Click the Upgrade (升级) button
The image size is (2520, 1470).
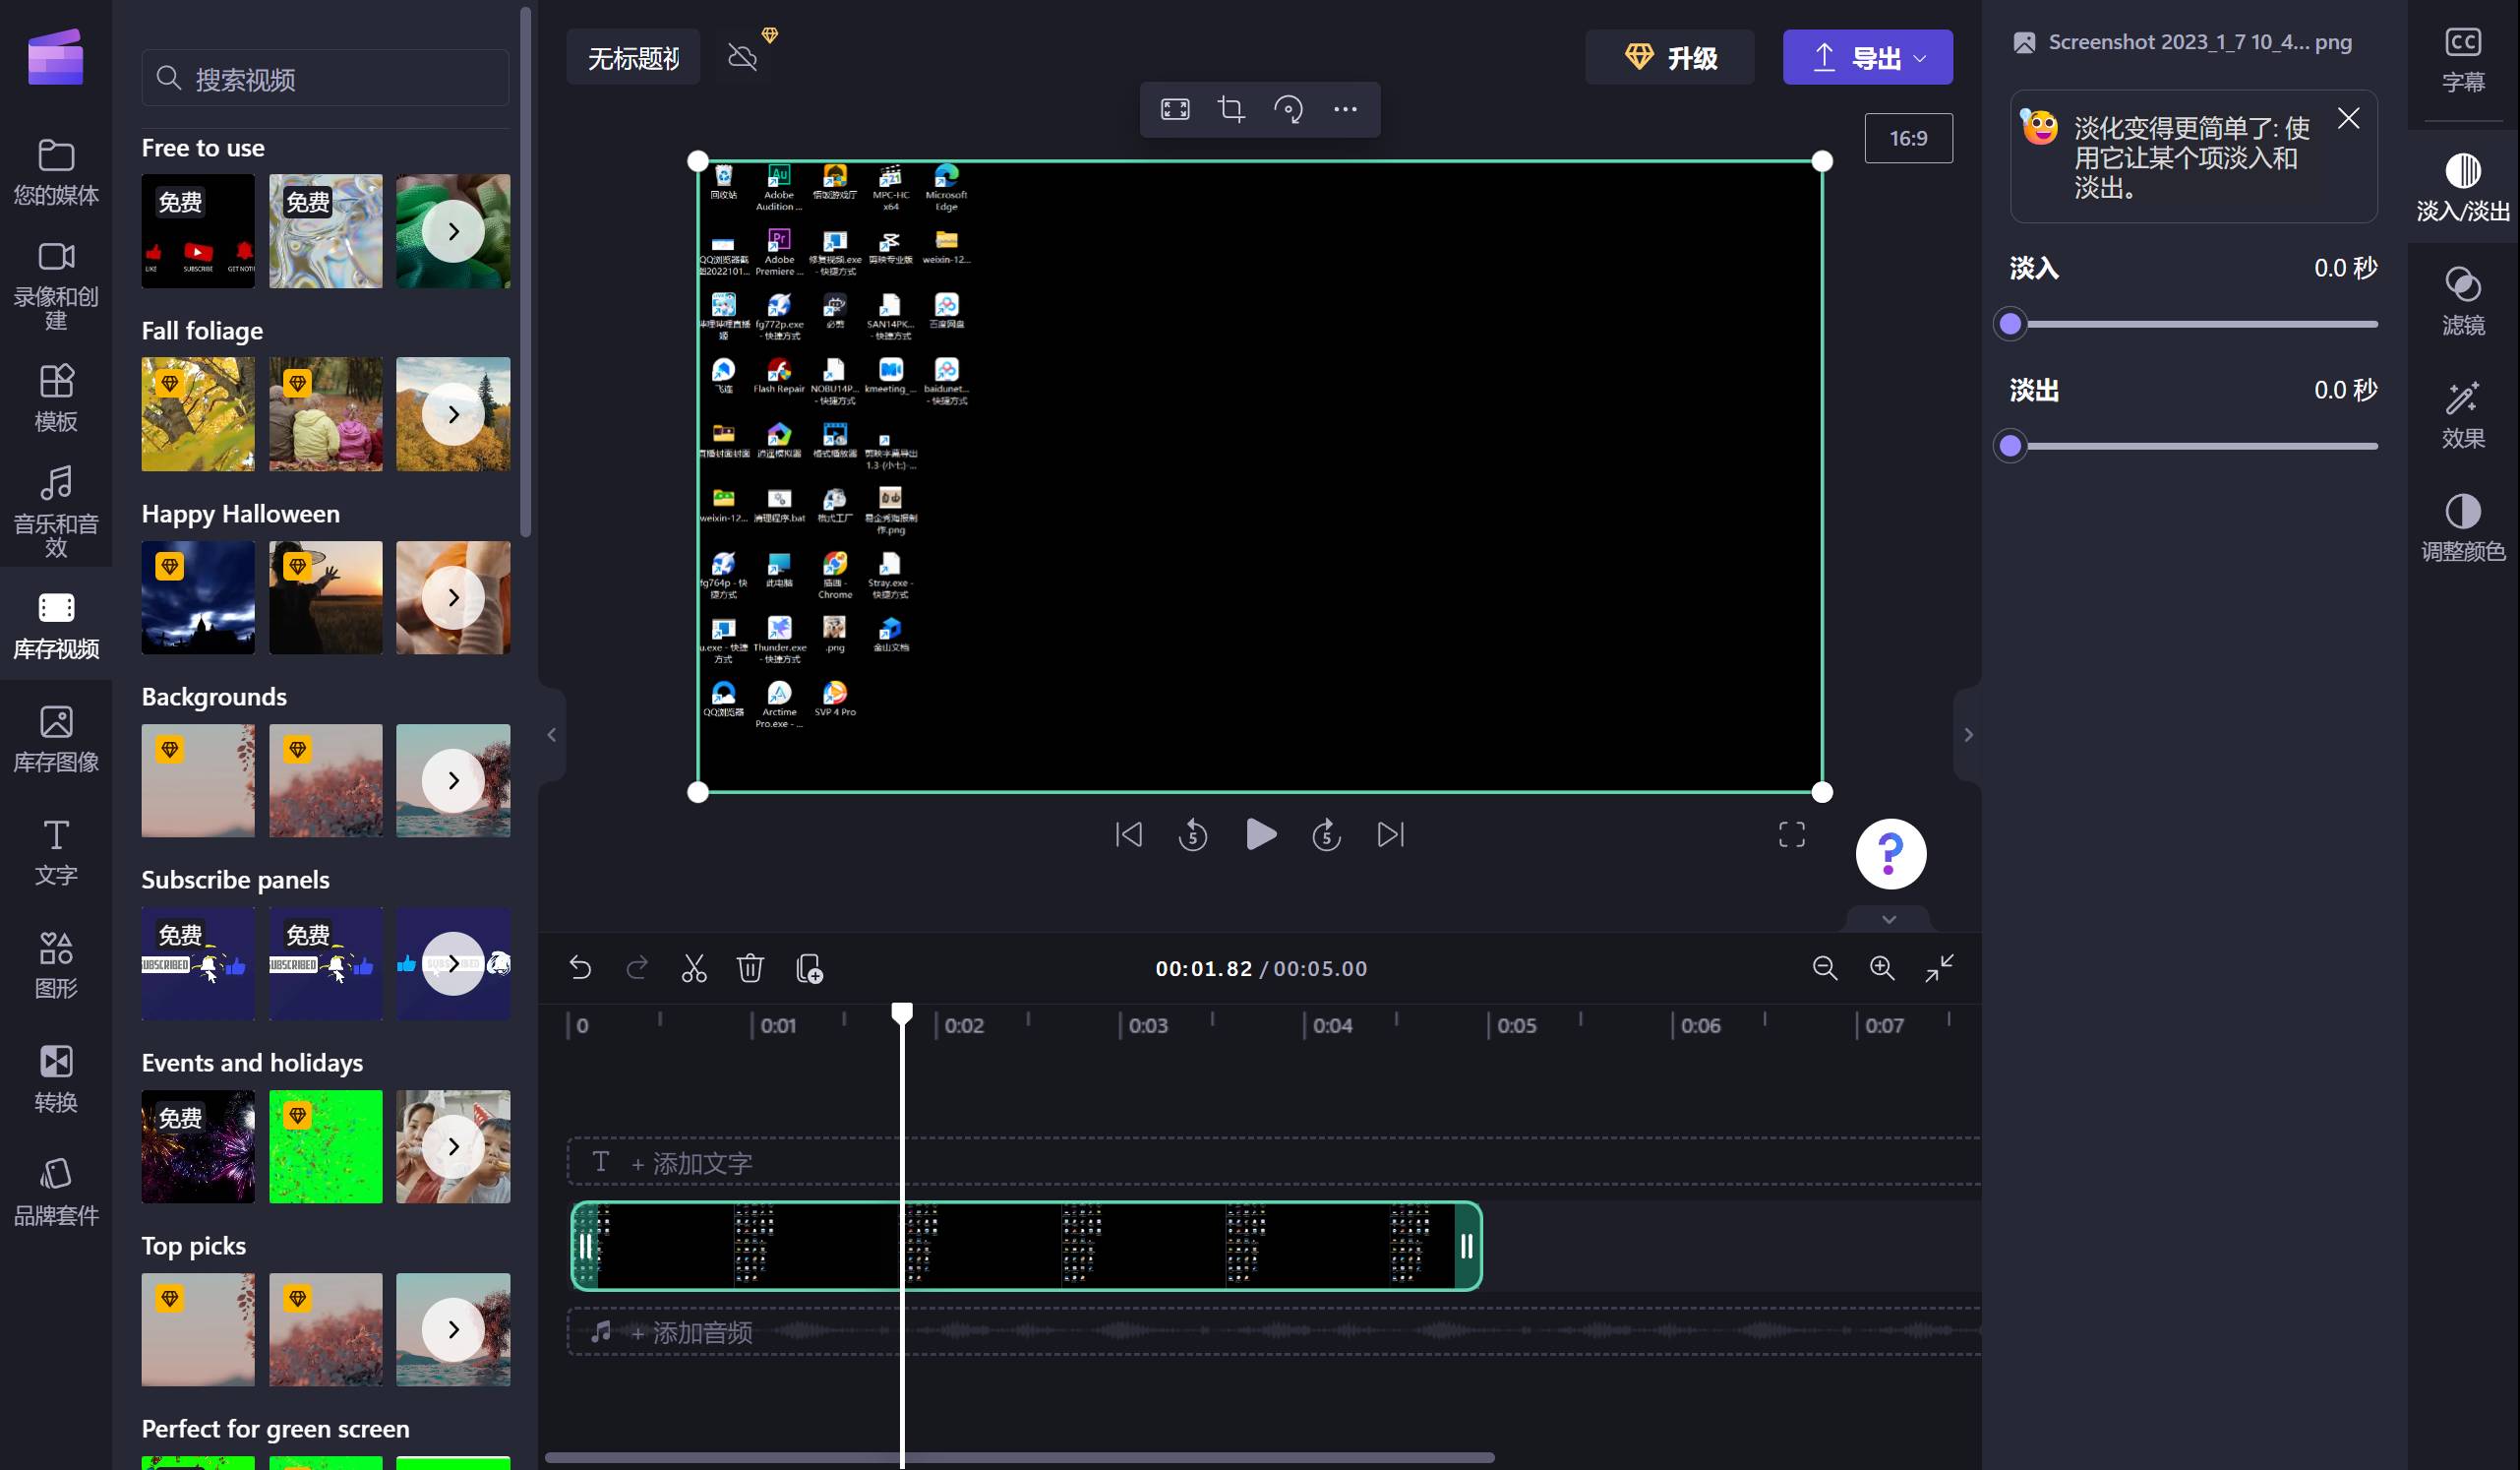click(1670, 57)
